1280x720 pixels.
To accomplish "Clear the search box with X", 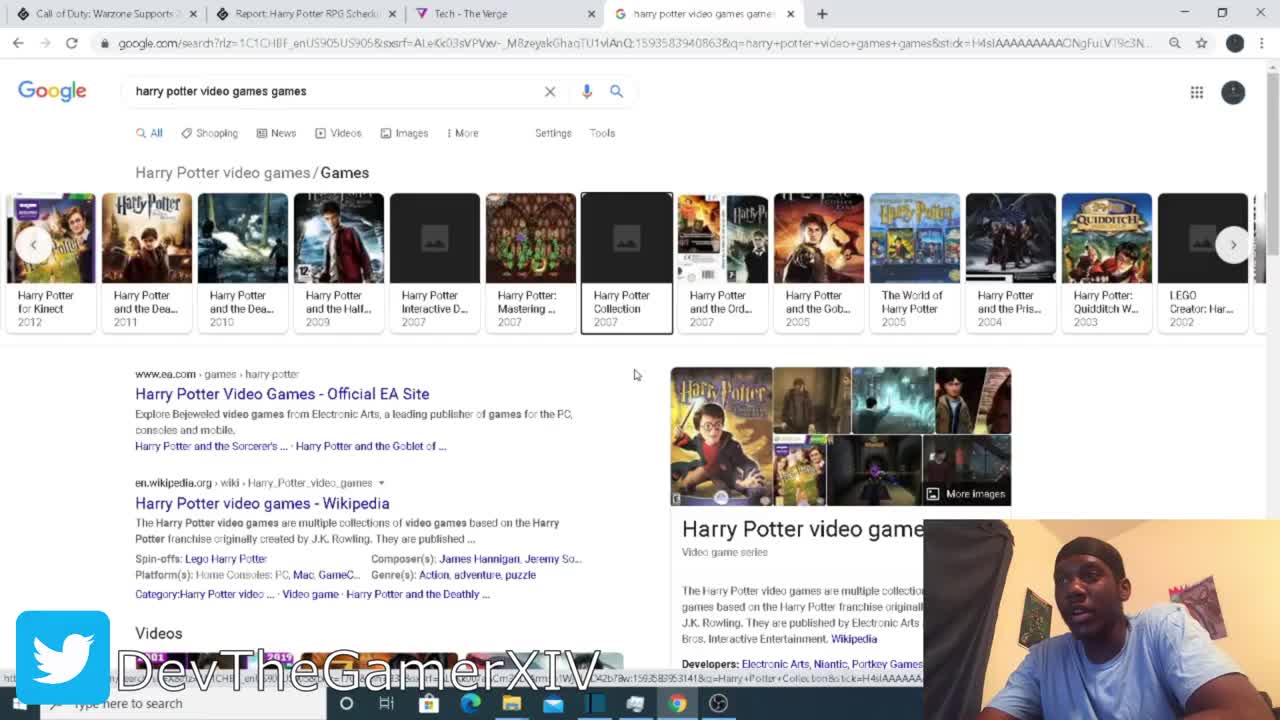I will pyautogui.click(x=550, y=91).
